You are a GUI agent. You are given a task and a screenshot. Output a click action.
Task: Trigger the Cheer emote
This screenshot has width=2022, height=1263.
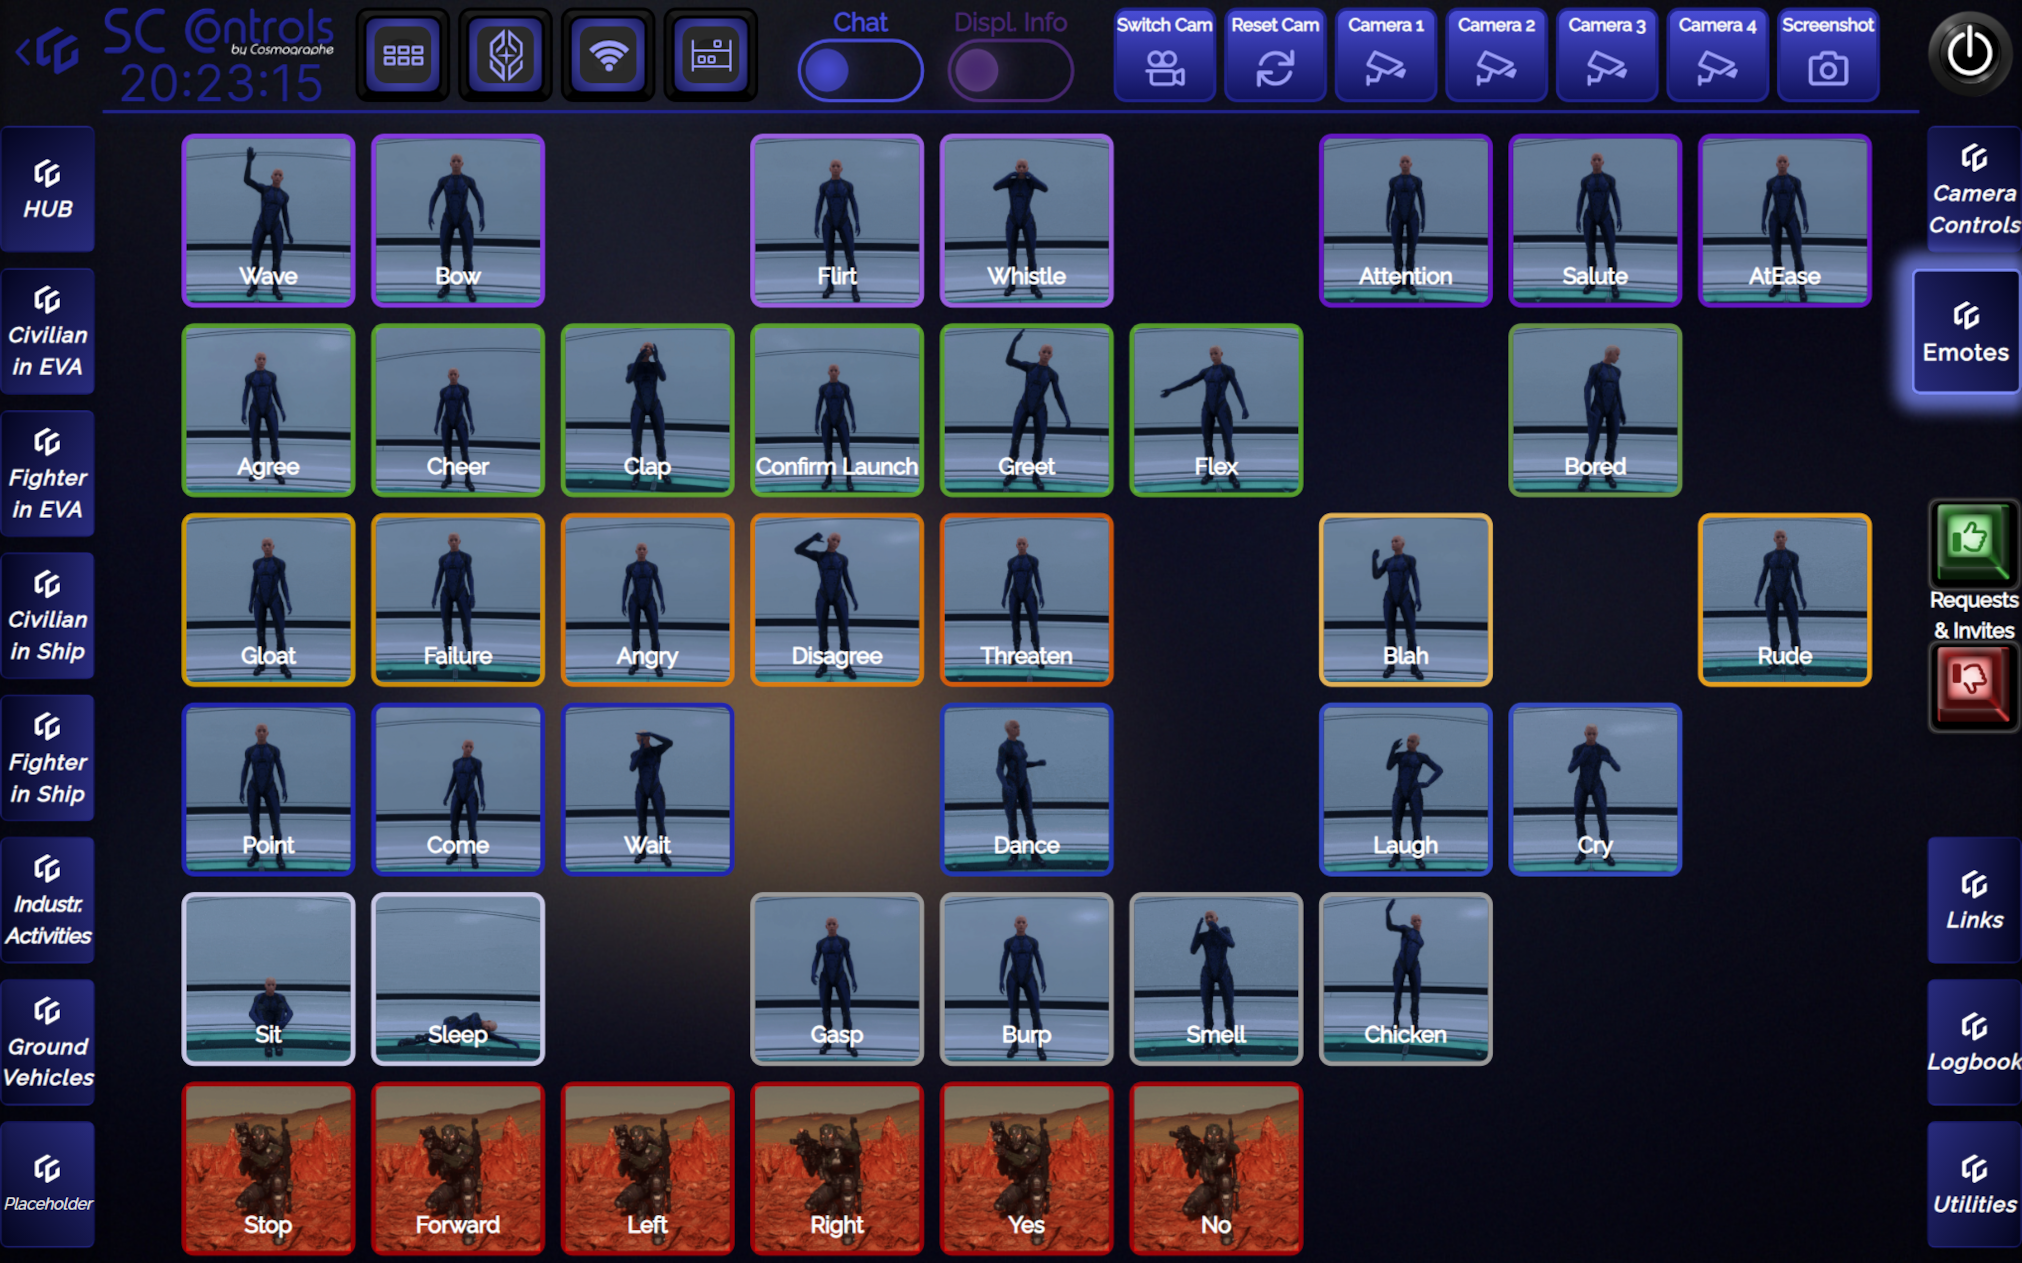coord(458,410)
